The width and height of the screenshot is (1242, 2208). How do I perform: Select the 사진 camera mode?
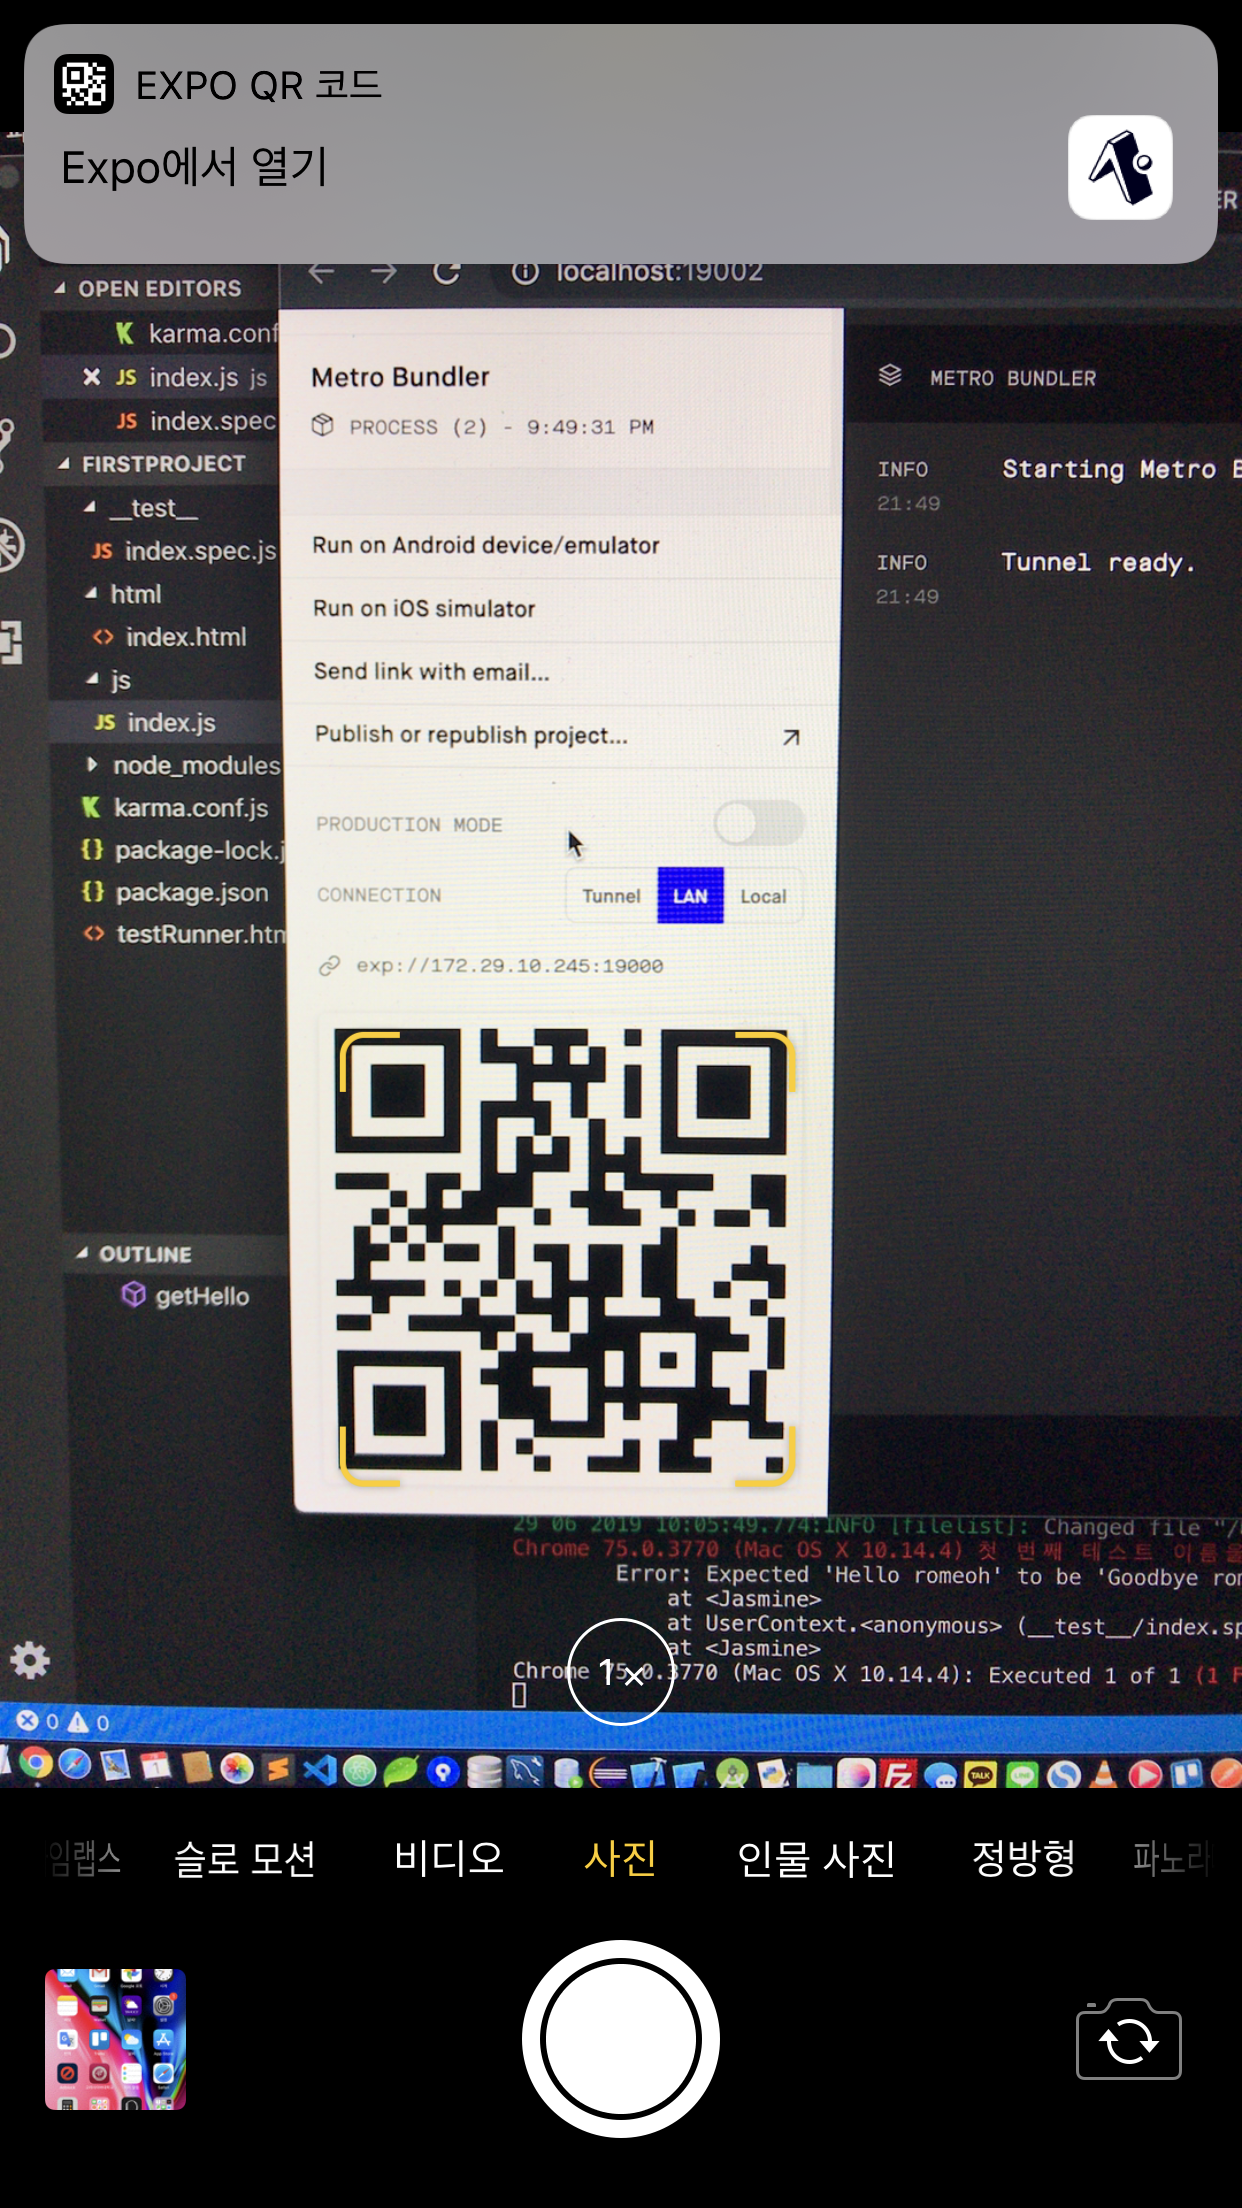click(620, 1858)
